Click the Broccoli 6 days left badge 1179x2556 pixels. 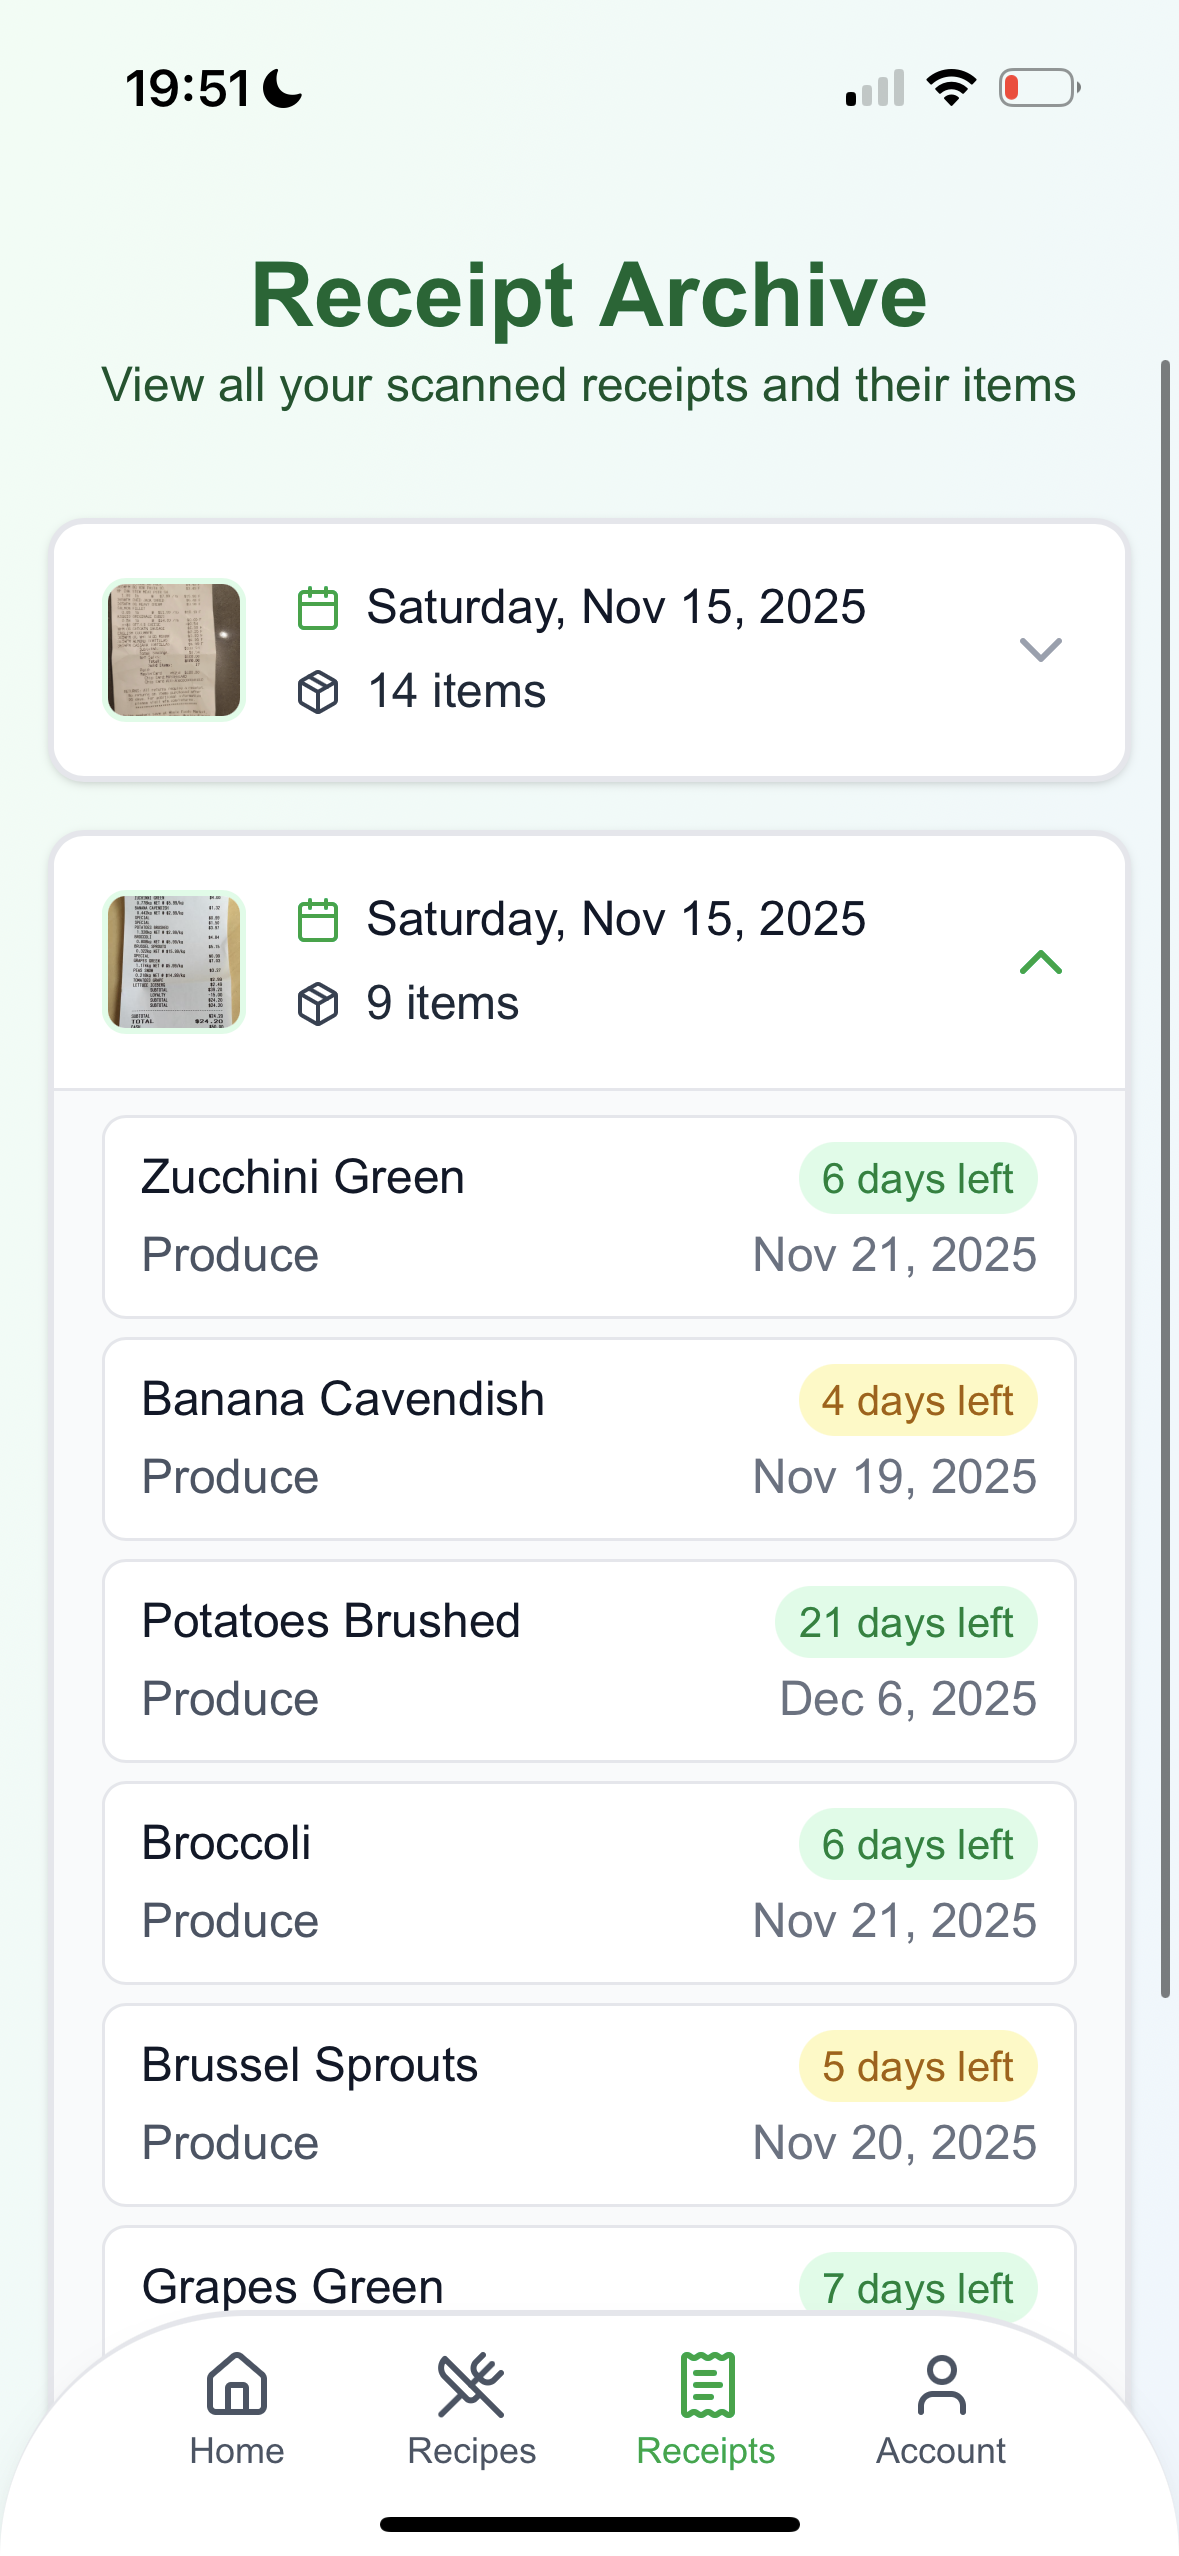point(917,1844)
